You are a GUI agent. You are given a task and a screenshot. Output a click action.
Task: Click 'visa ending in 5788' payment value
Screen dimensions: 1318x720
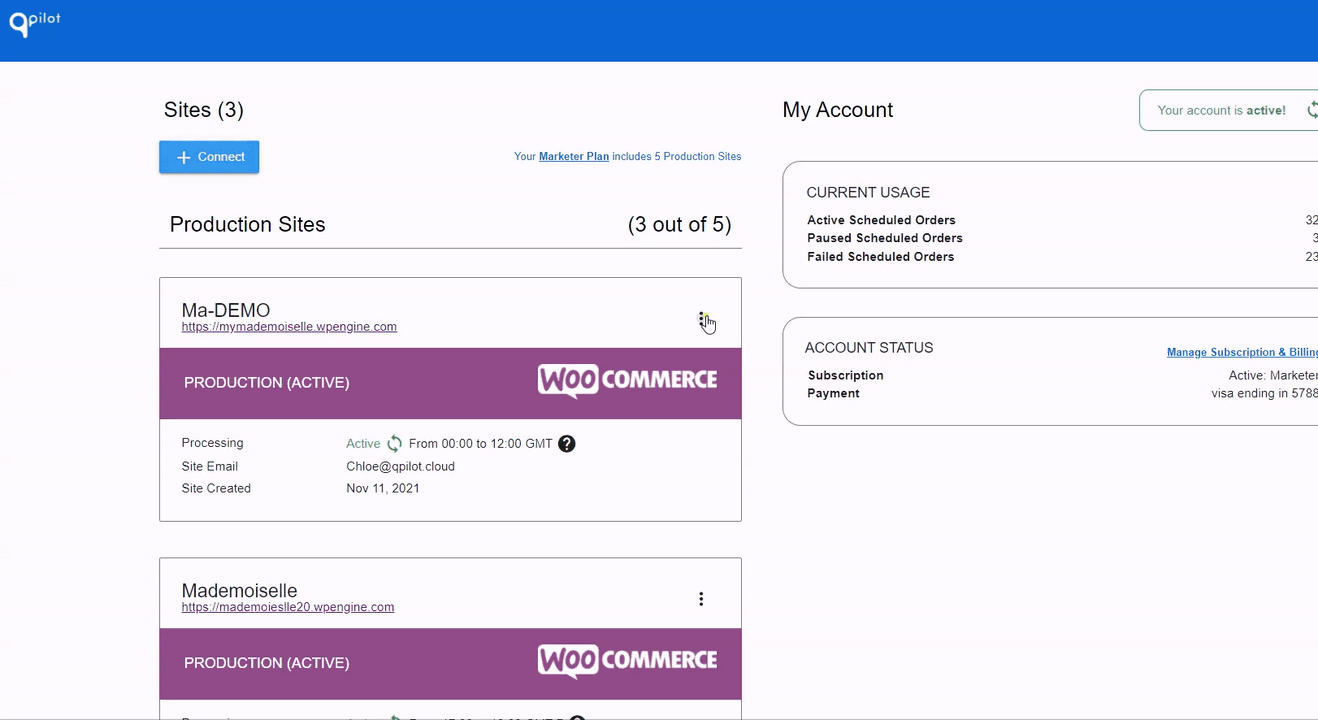[x=1264, y=393]
